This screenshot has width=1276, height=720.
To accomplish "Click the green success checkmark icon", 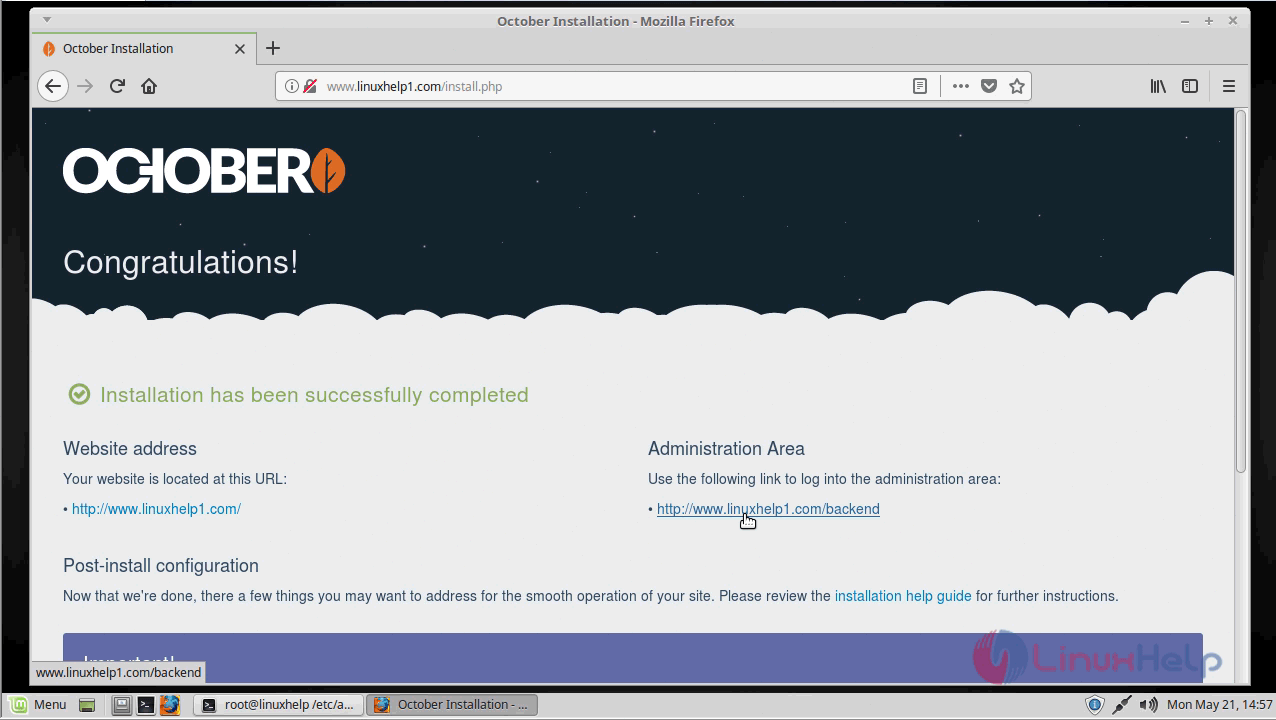I will click(79, 394).
